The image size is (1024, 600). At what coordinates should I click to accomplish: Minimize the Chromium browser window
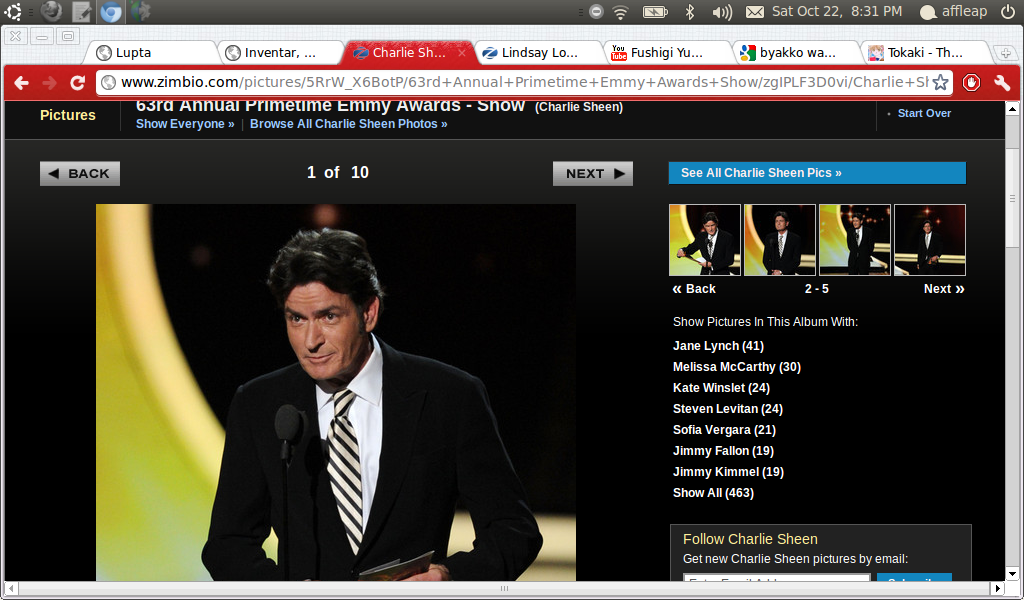click(x=42, y=36)
